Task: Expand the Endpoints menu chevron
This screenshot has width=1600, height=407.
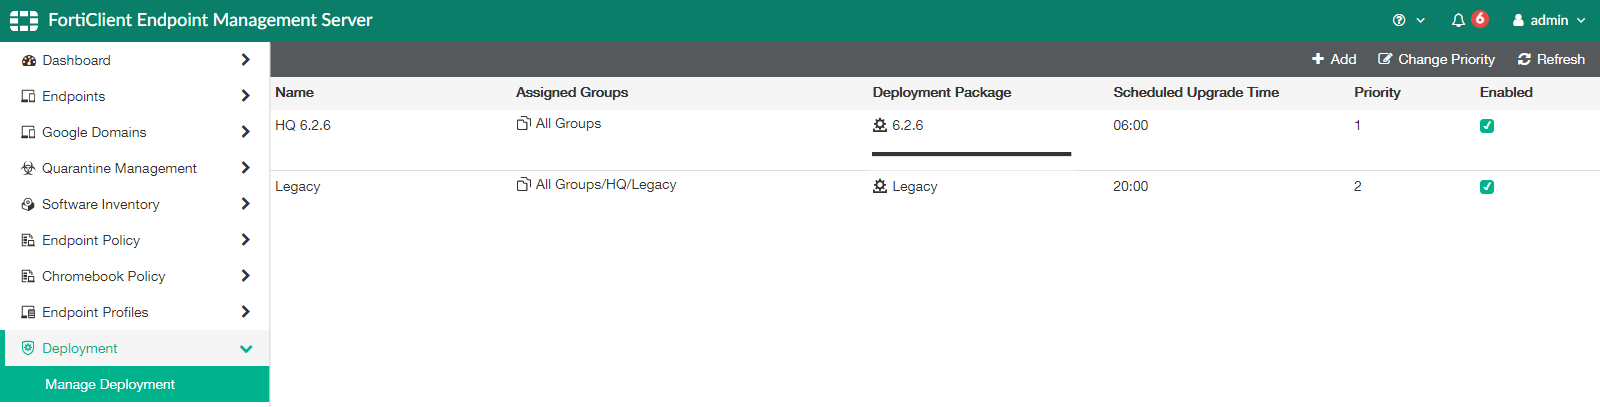Action: pyautogui.click(x=245, y=96)
